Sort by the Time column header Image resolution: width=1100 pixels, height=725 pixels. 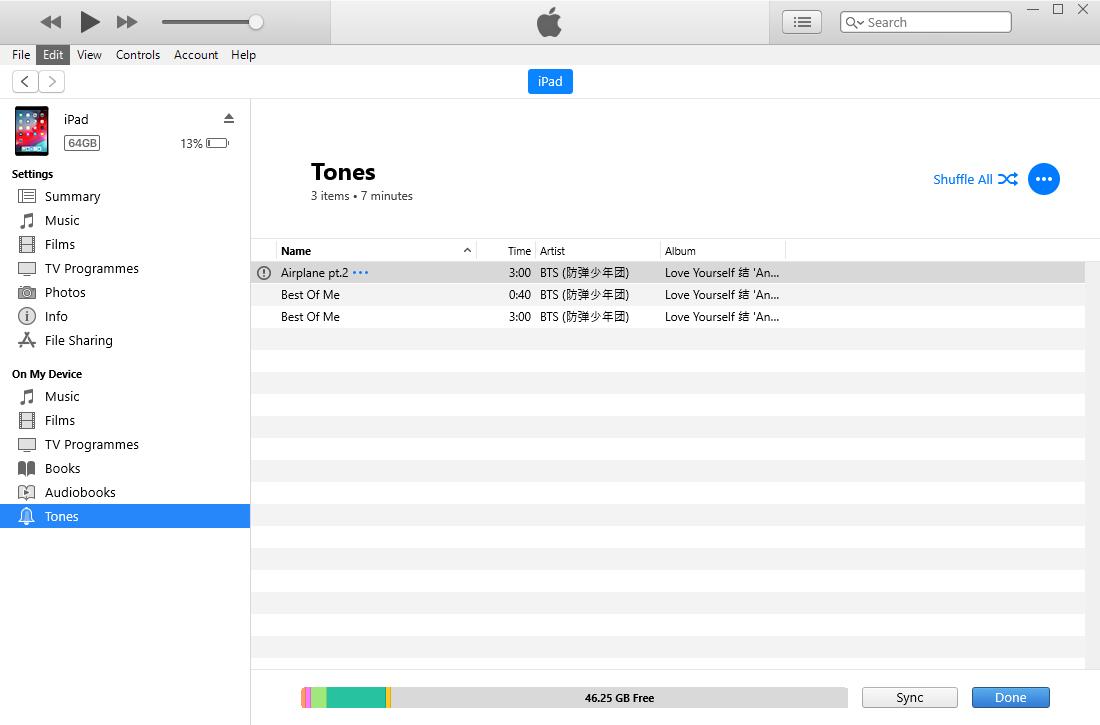point(506,251)
